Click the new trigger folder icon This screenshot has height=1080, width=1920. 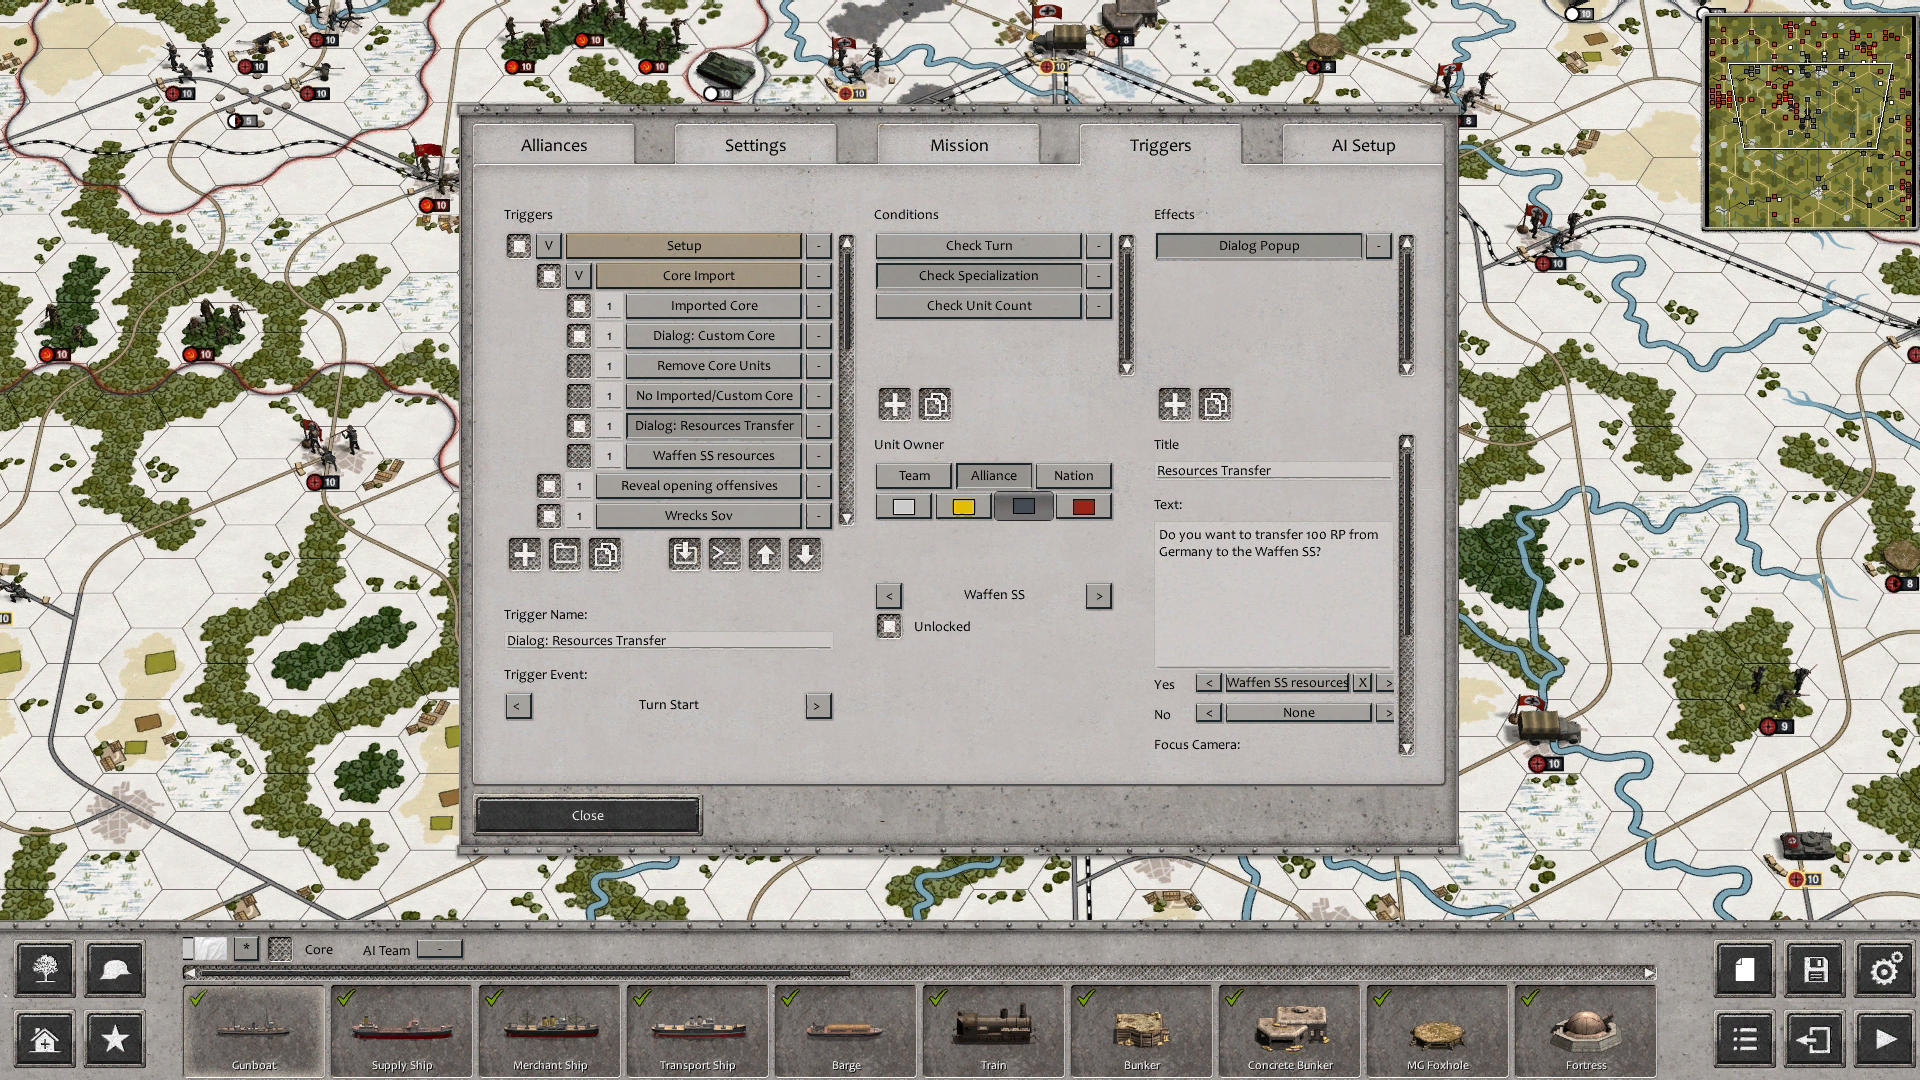[565, 554]
